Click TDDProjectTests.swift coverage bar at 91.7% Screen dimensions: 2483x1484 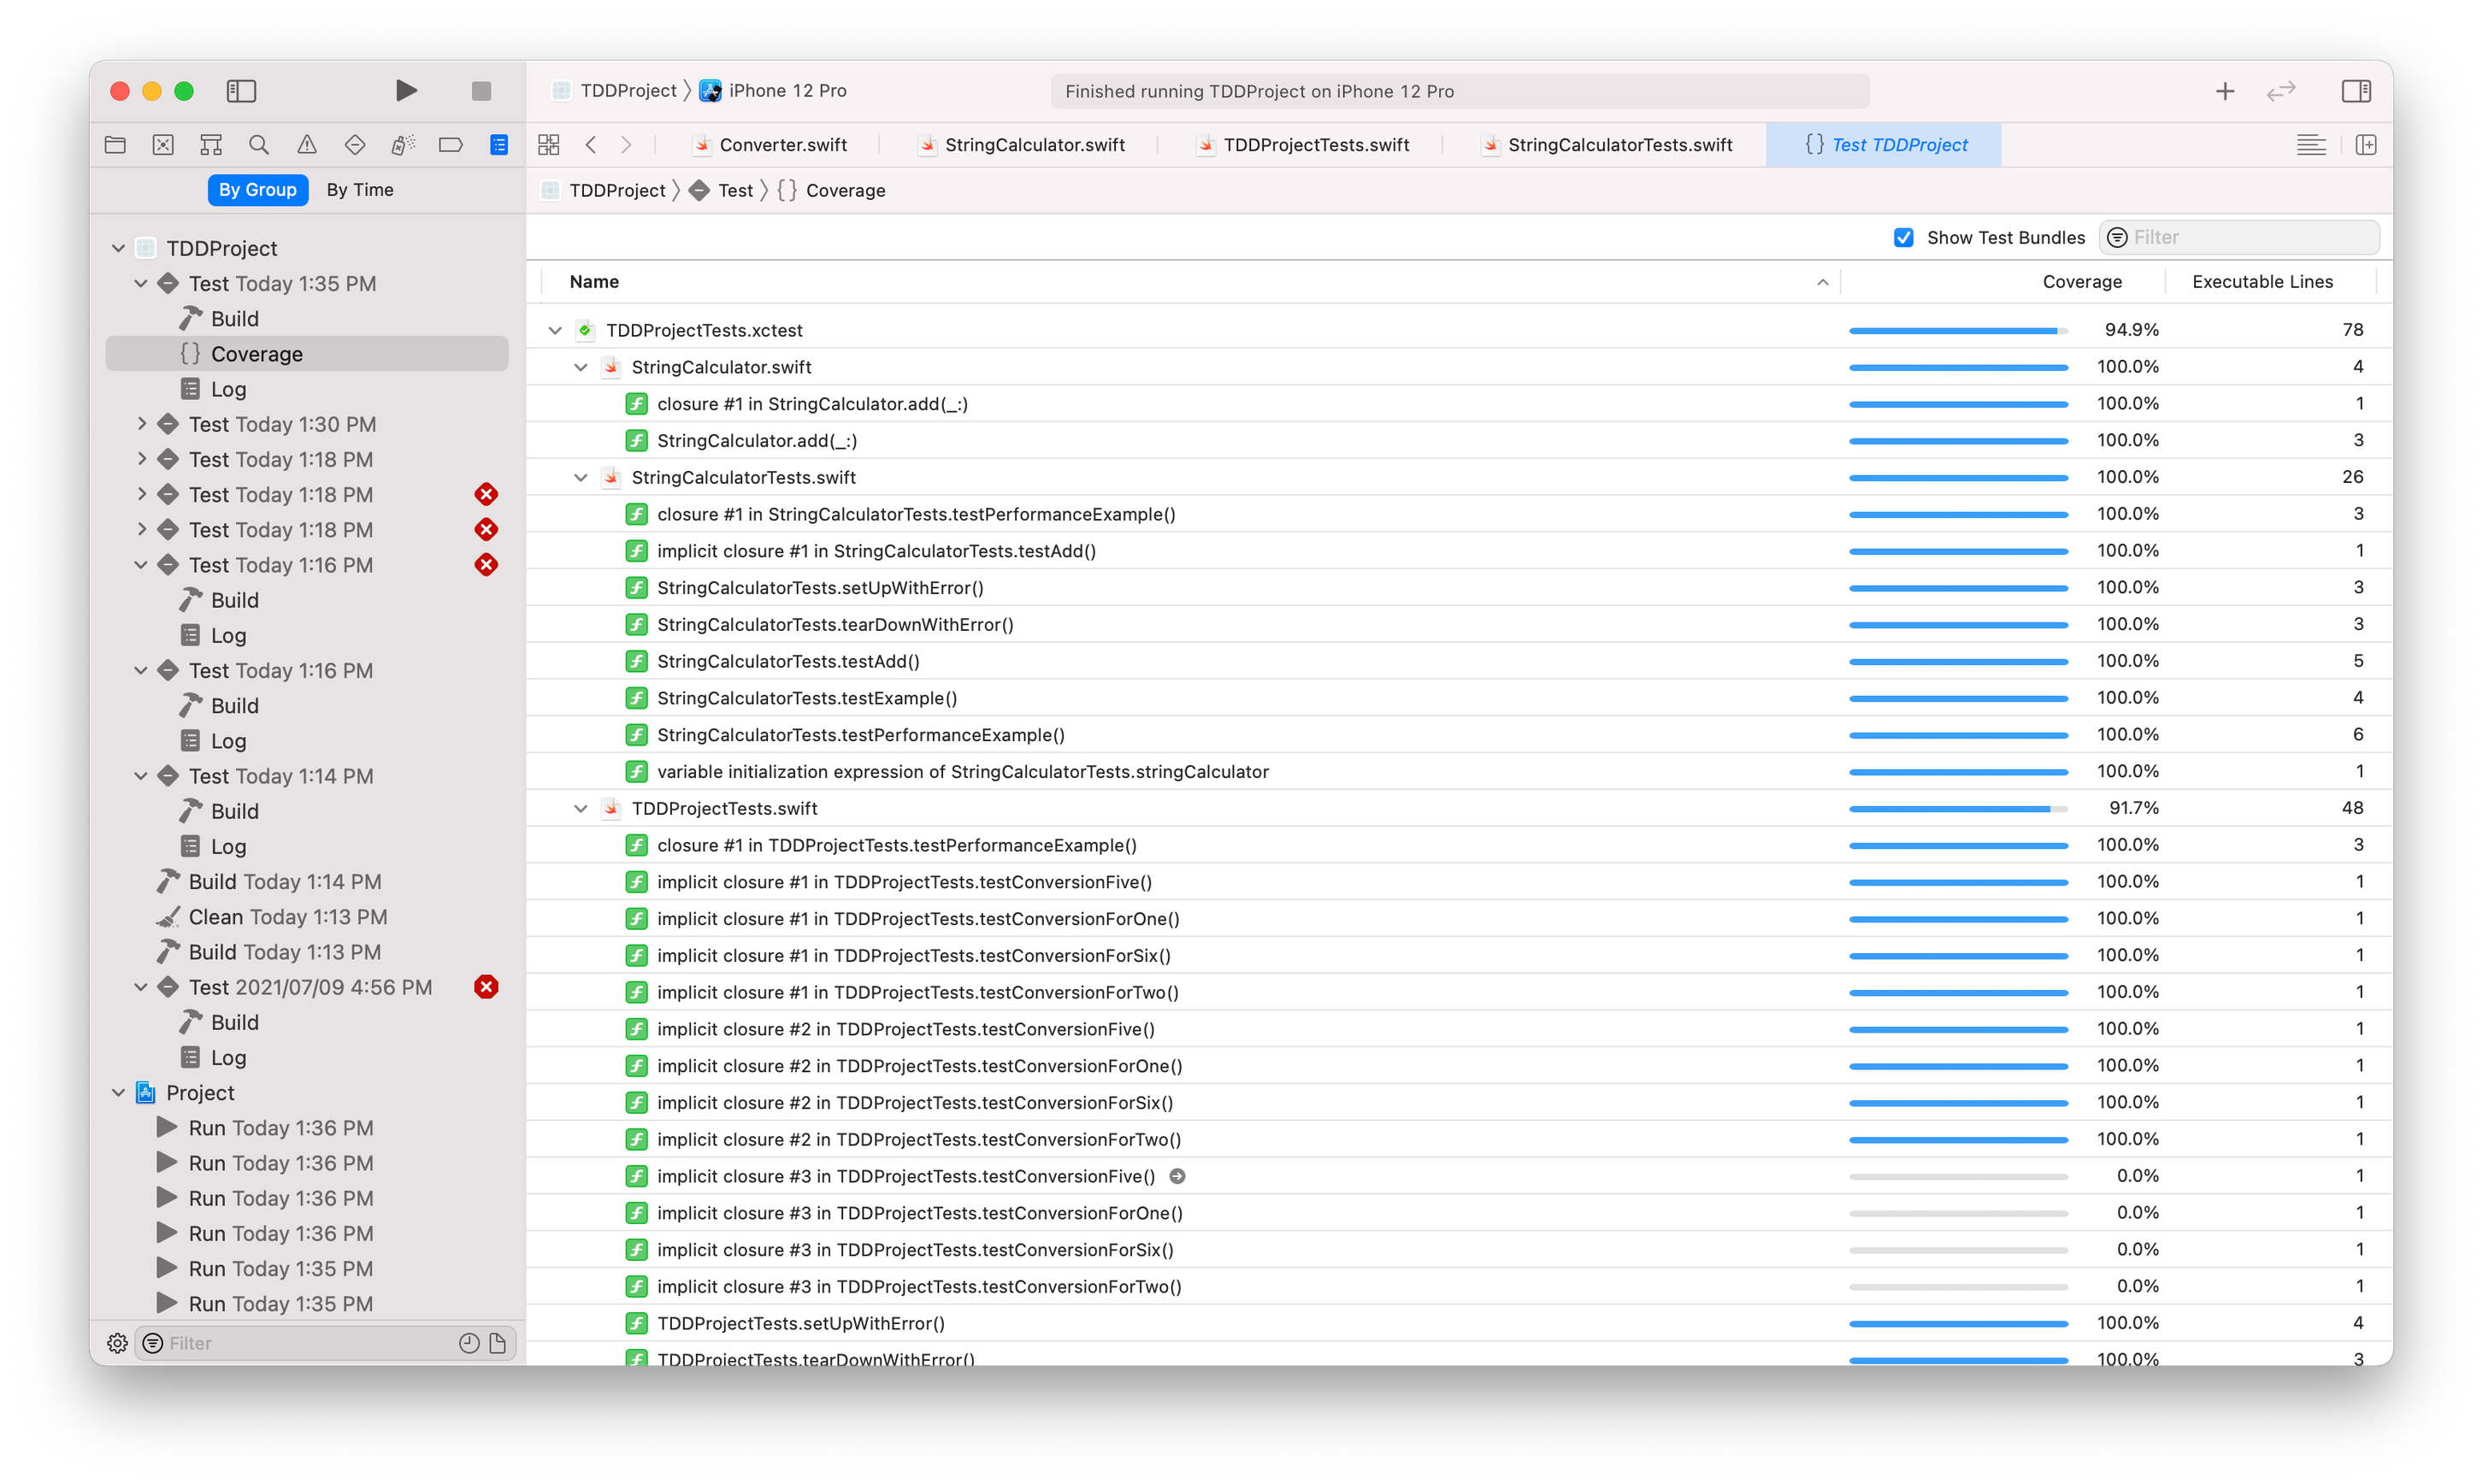pyautogui.click(x=1957, y=808)
